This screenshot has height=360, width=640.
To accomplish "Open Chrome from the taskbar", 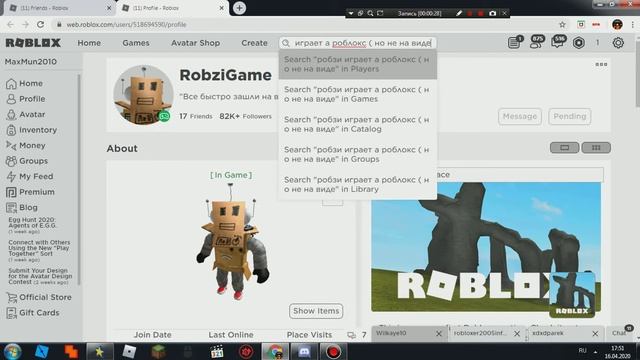I will (x=275, y=351).
